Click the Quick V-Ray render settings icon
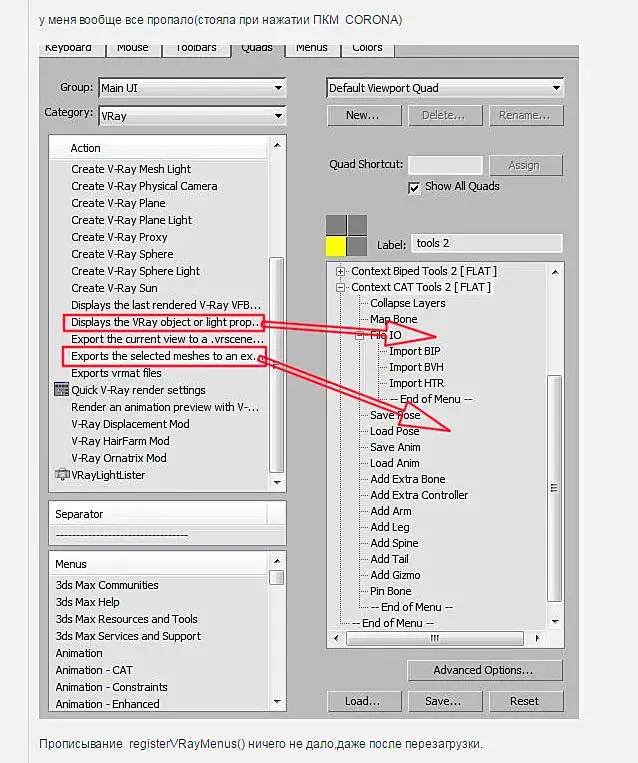 point(61,389)
